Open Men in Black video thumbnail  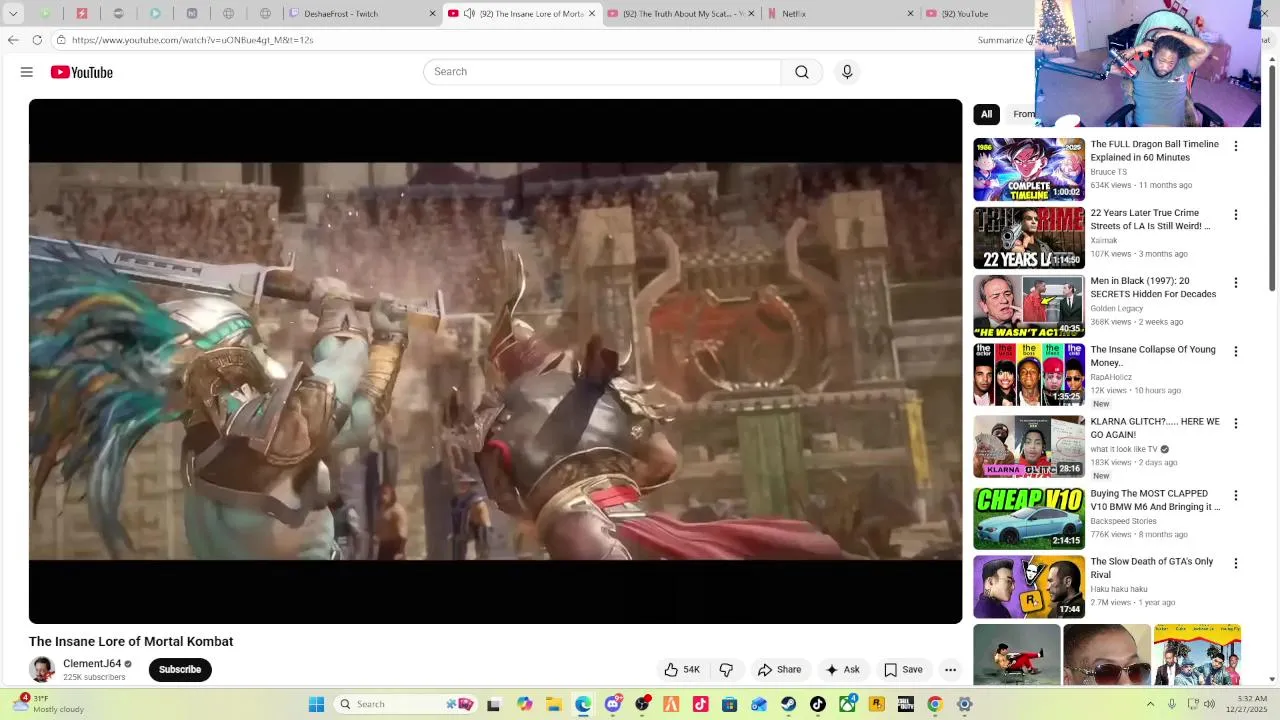1029,307
